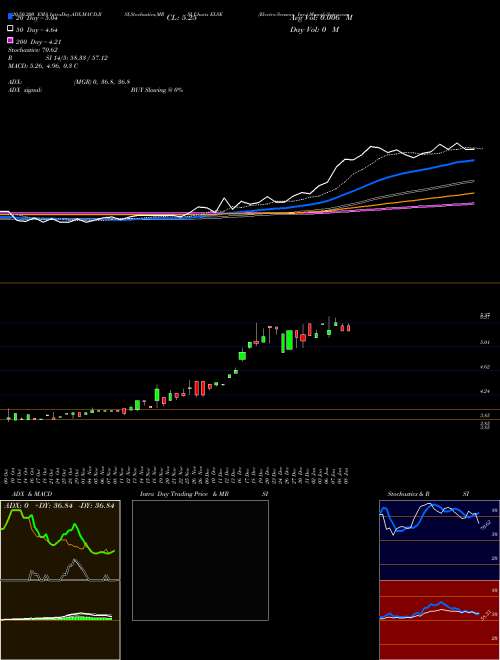Click the 'Stochastics & R' panel title
Viewport: 500px width, 660px height.
pos(409,493)
